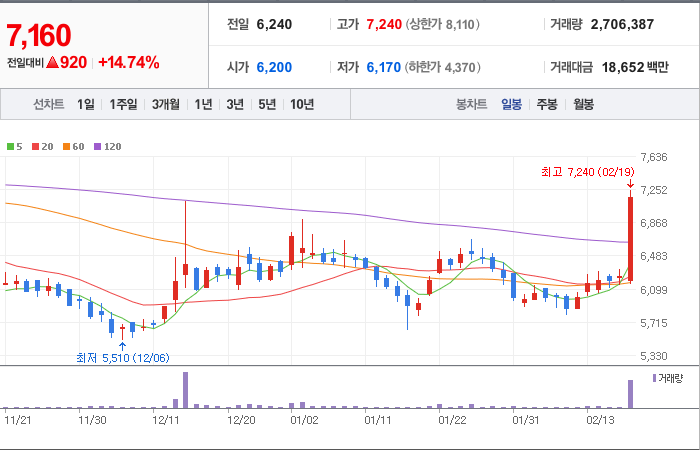Click the 시가 value 6,200
The image size is (700, 450).
[x=274, y=67]
